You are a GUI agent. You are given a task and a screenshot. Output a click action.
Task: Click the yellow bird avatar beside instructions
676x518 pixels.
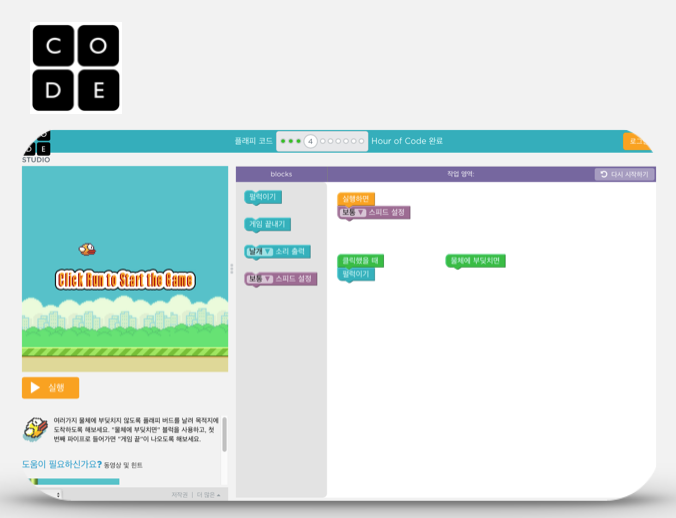pos(35,429)
